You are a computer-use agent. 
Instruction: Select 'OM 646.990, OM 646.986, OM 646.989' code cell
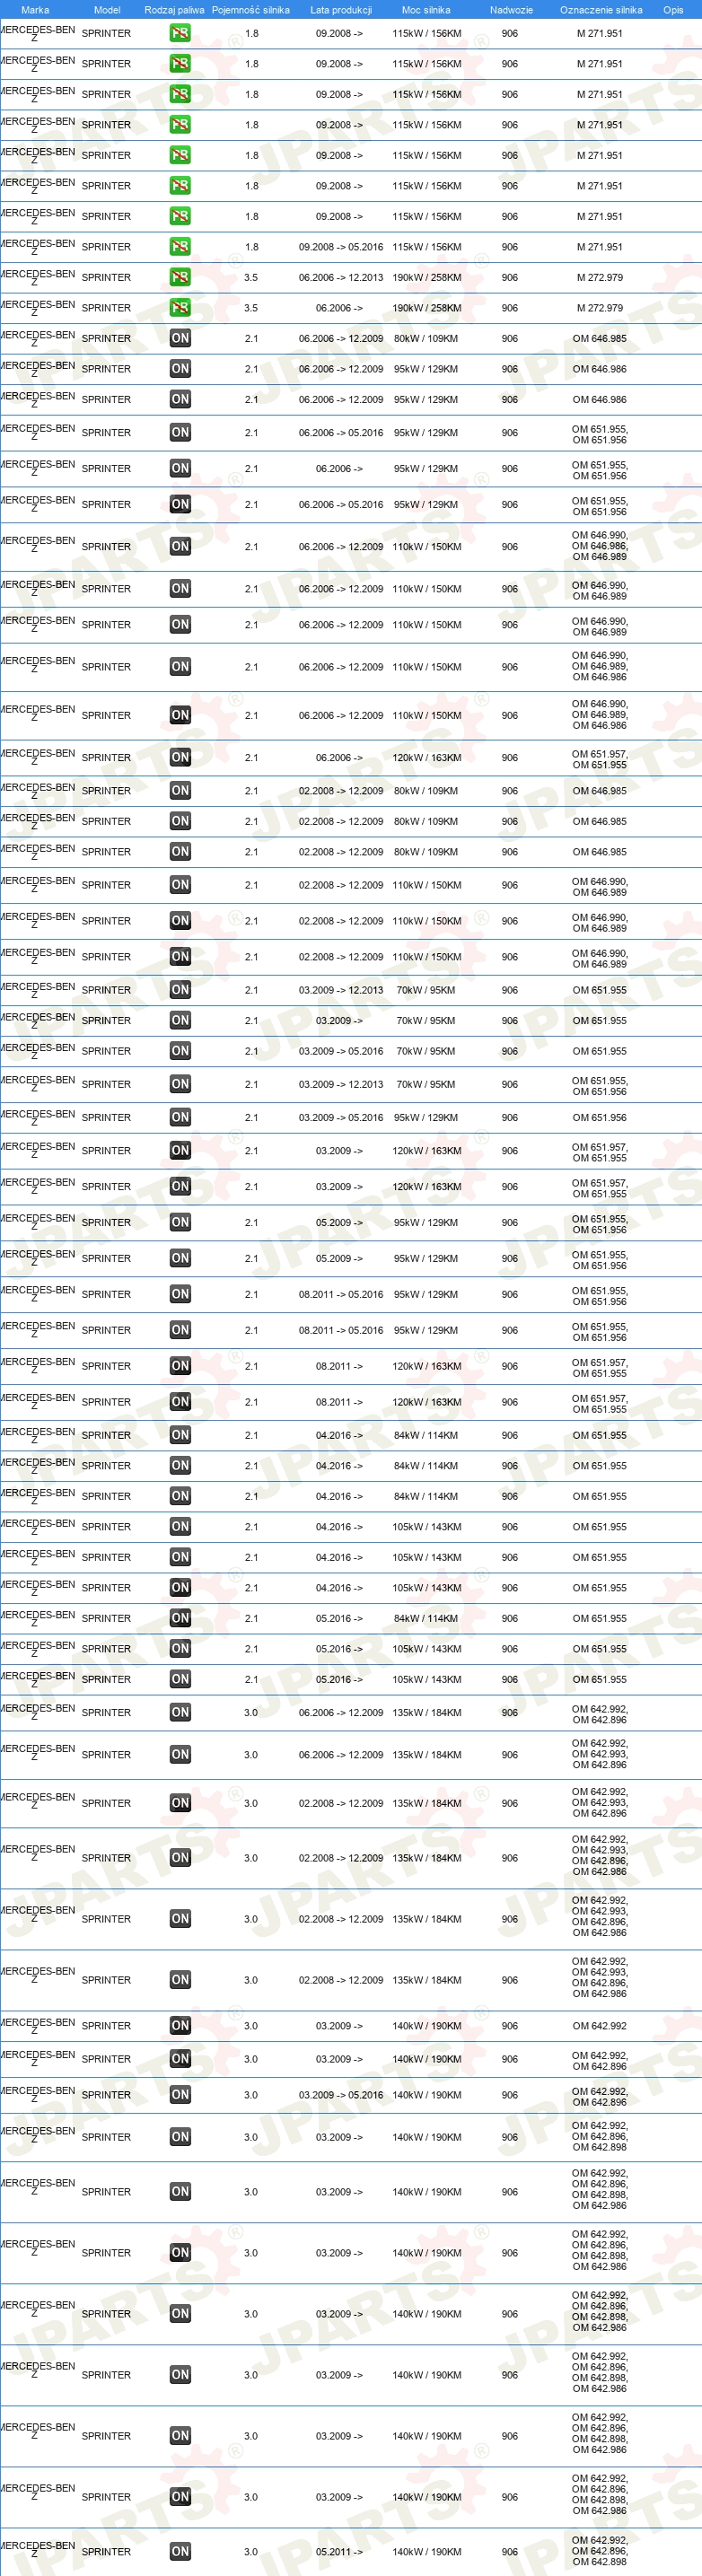(599, 546)
